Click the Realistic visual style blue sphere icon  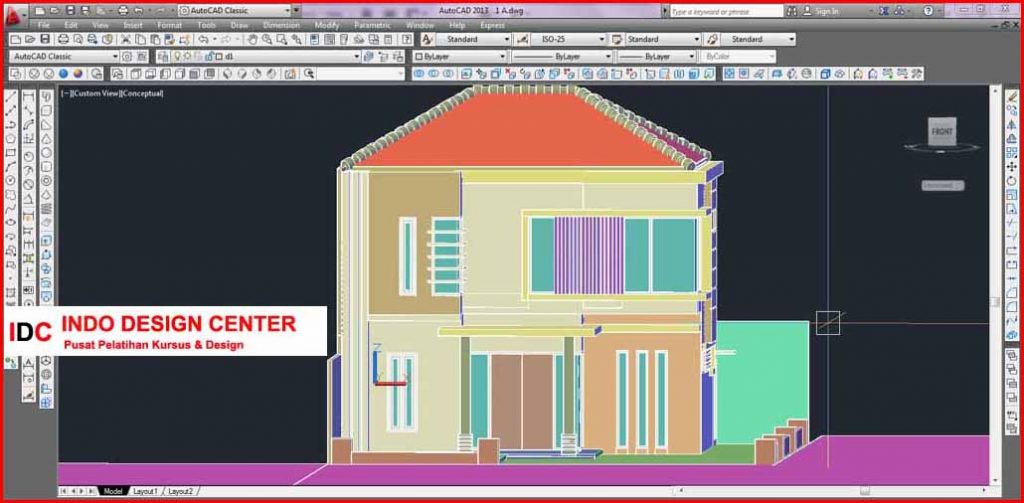pos(63,74)
